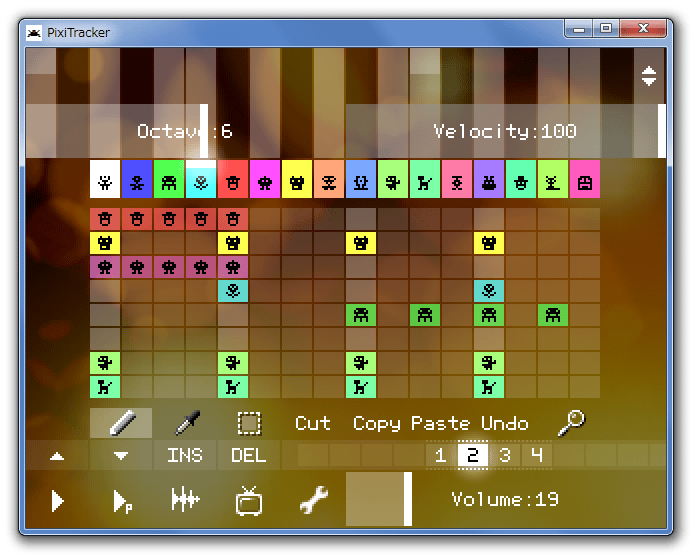697x555 pixels.
Task: Select the lime tenth palette instrument
Action: pyautogui.click(x=393, y=179)
